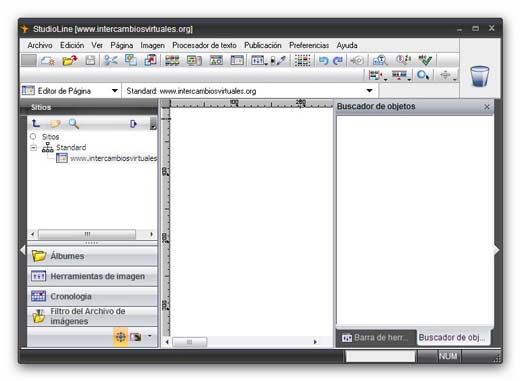Switch to the Barra de herr... tab

coord(376,338)
